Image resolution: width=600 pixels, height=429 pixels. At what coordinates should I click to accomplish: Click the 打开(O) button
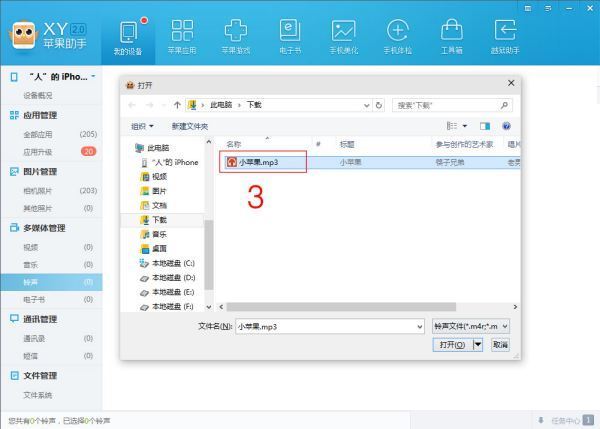point(453,345)
